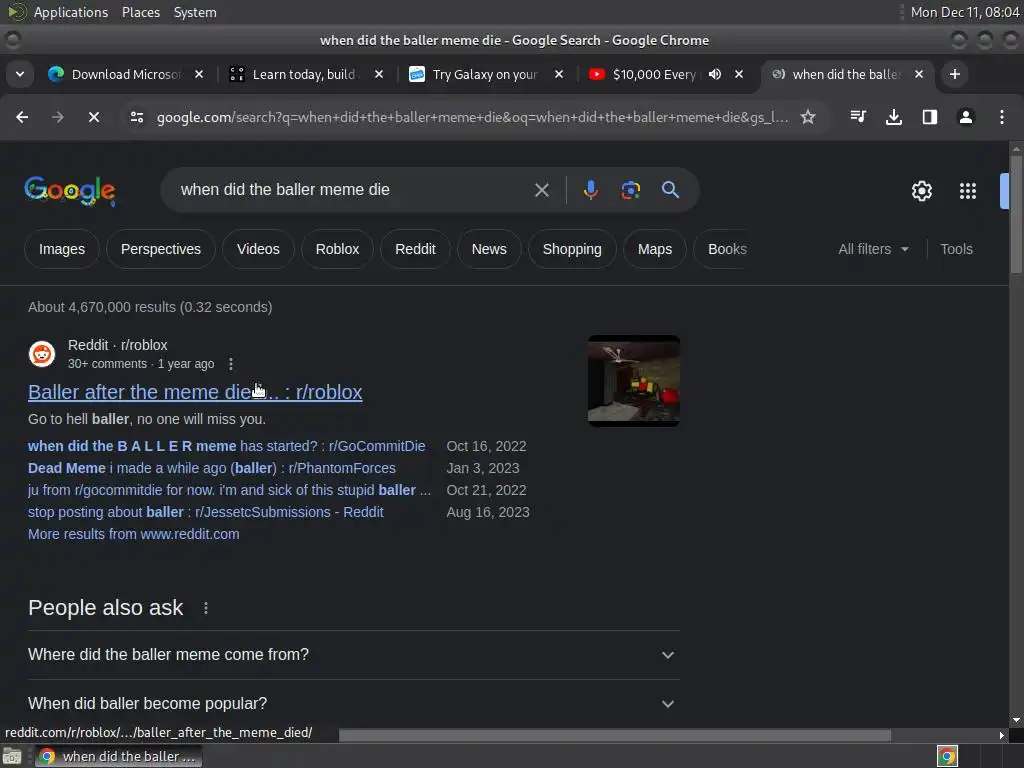Click the address bar URL
1024x768 pixels.
click(472, 117)
